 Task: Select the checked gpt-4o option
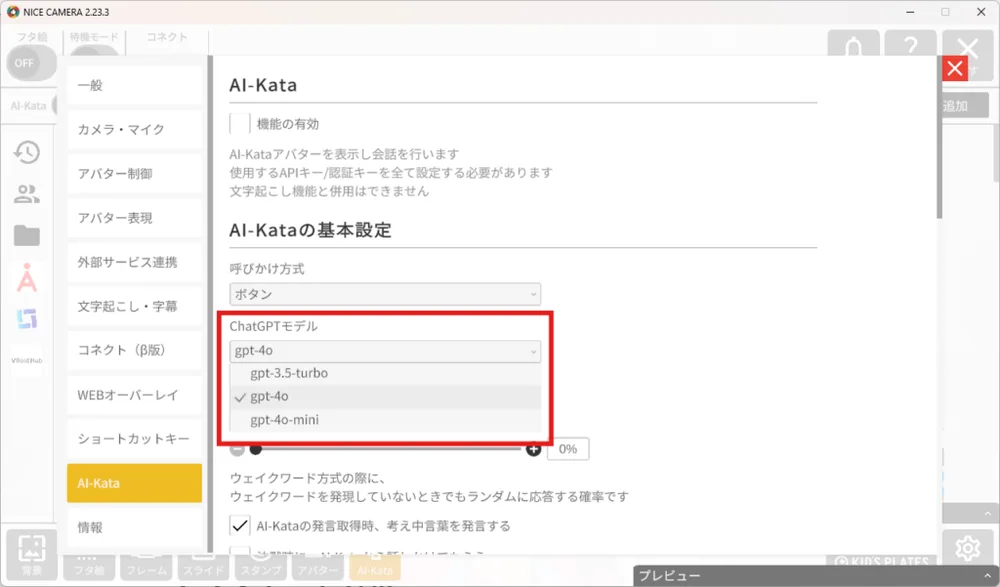tap(385, 396)
